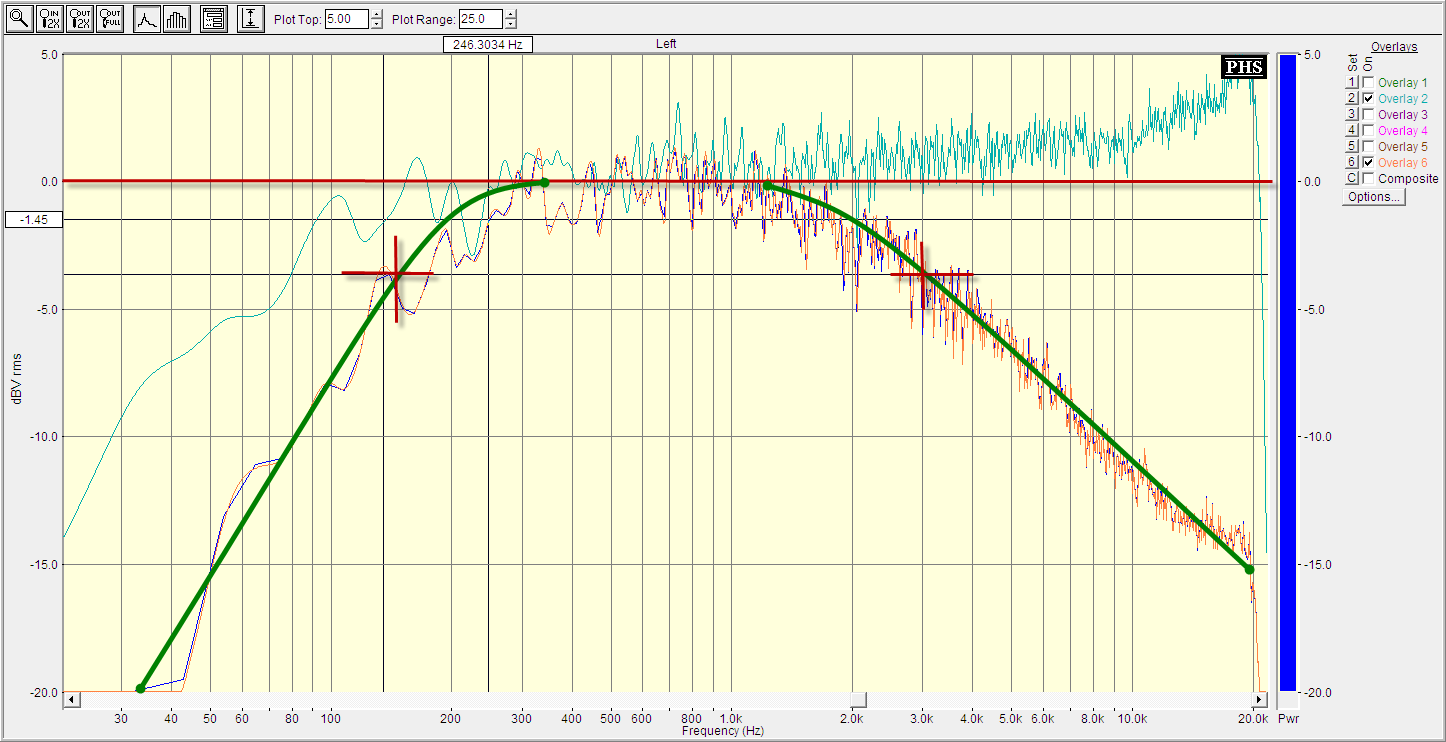Turn off the Overlay 2 checkbox
The image size is (1446, 742).
[x=1368, y=99]
